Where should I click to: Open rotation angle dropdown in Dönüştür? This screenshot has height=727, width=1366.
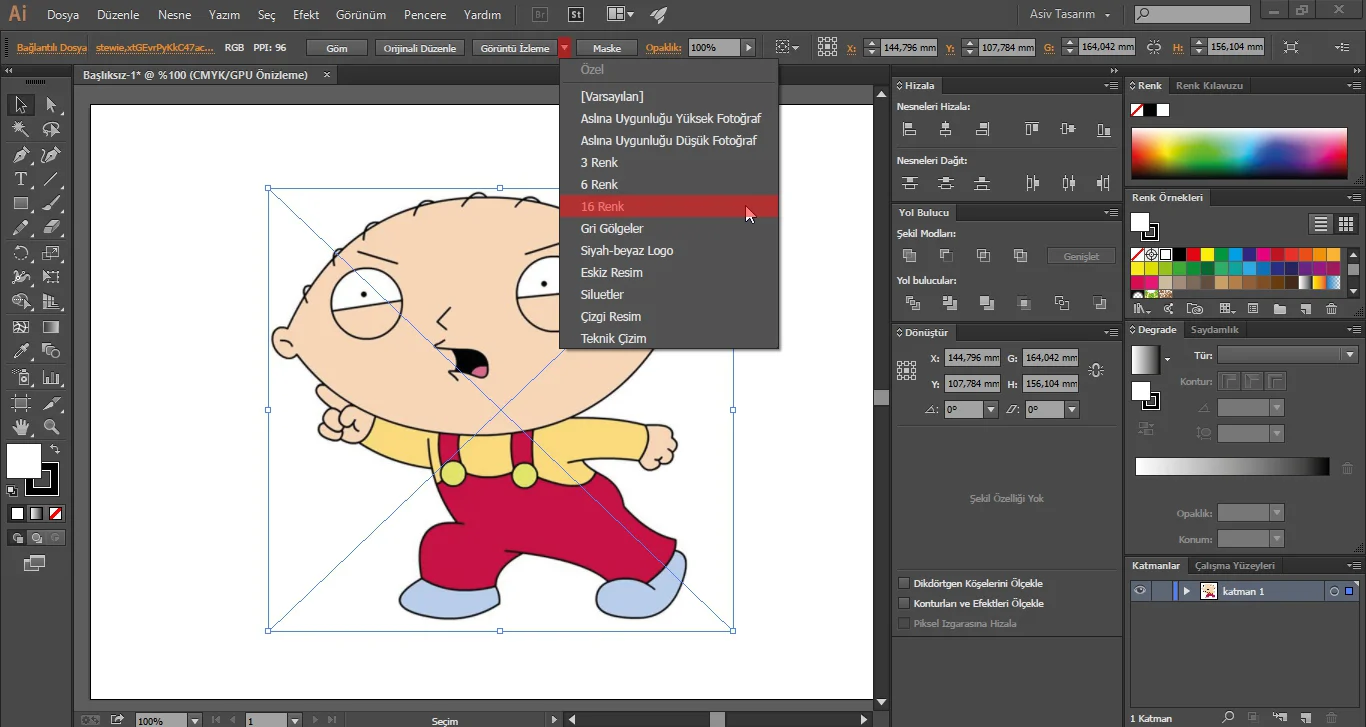[991, 409]
